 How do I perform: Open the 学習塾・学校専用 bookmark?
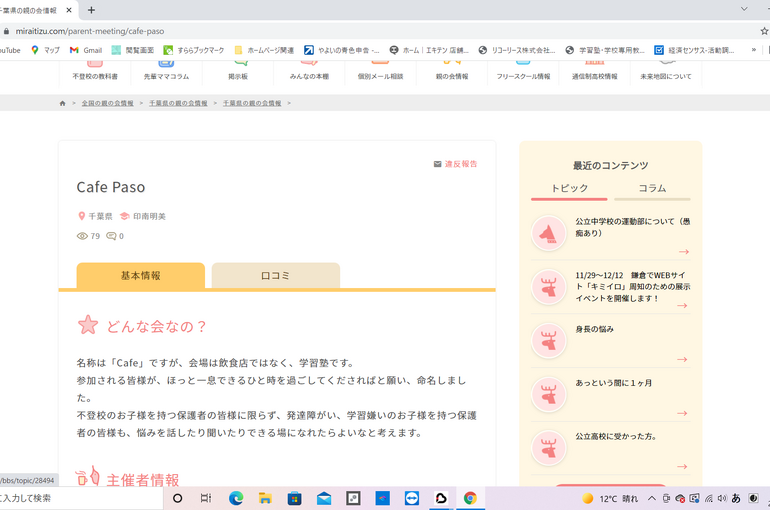(x=605, y=50)
